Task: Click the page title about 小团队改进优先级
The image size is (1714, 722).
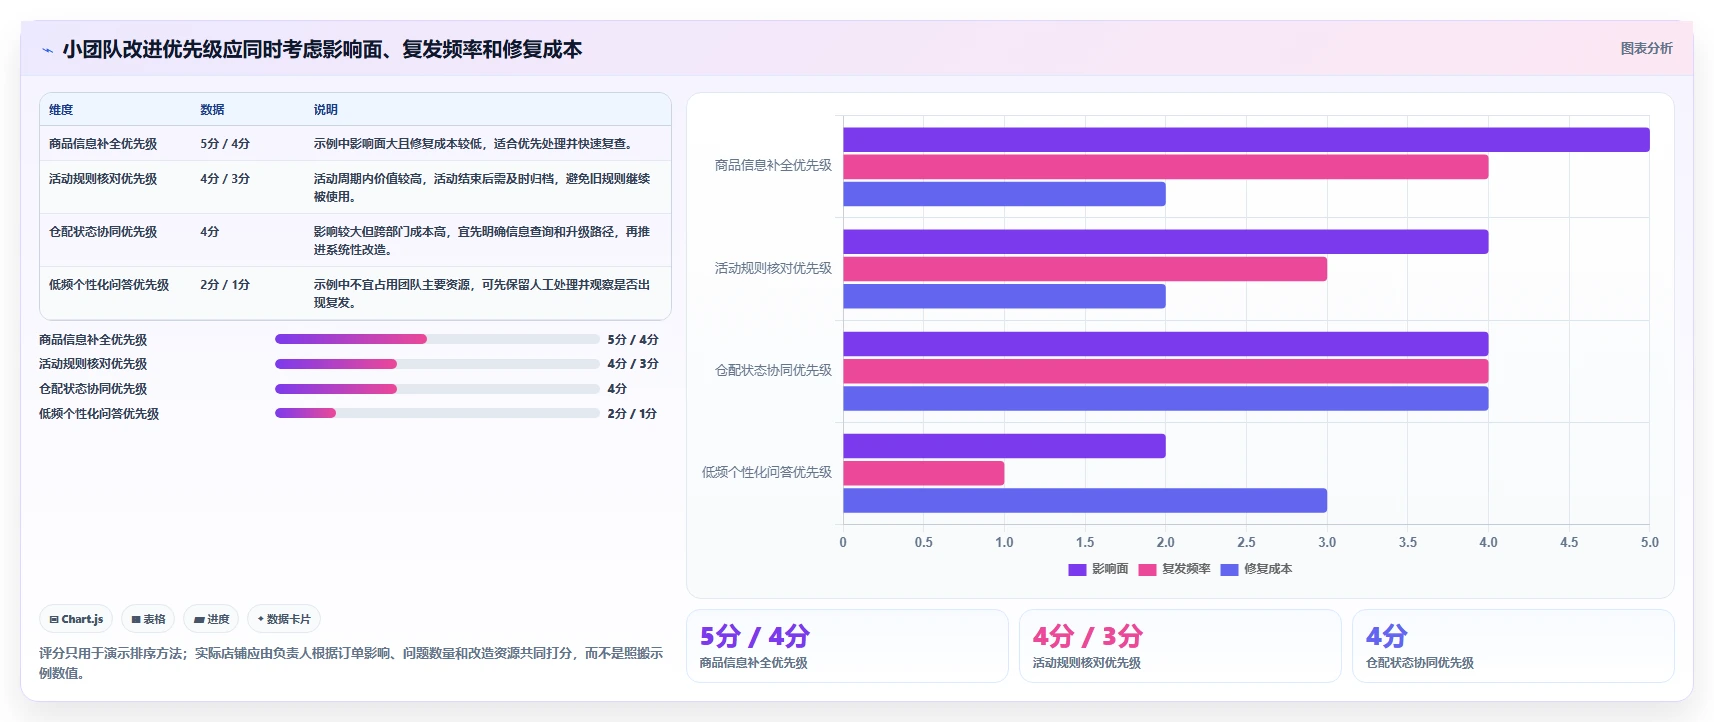Action: pyautogui.click(x=322, y=49)
